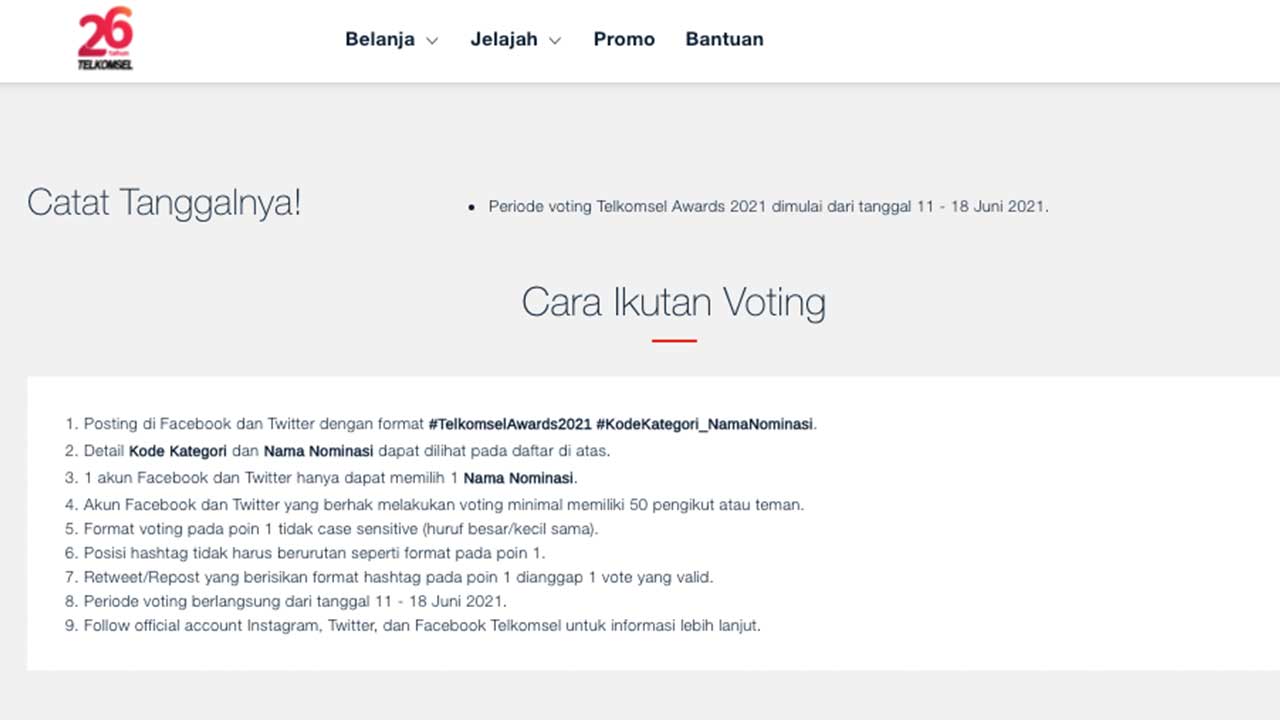Click the Cara Ikutan Voting heading
This screenshot has width=1280, height=720.
point(674,302)
